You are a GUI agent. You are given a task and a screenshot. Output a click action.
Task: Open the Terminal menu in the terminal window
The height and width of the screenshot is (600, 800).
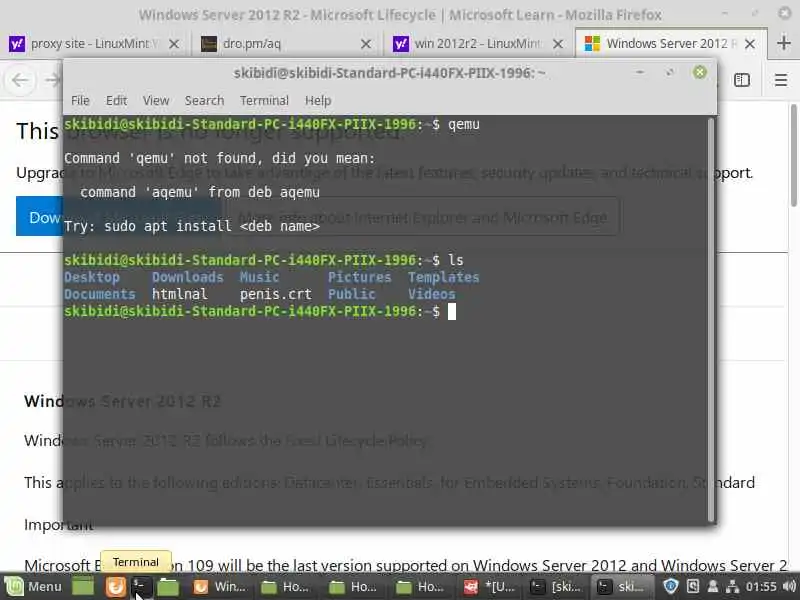click(264, 101)
